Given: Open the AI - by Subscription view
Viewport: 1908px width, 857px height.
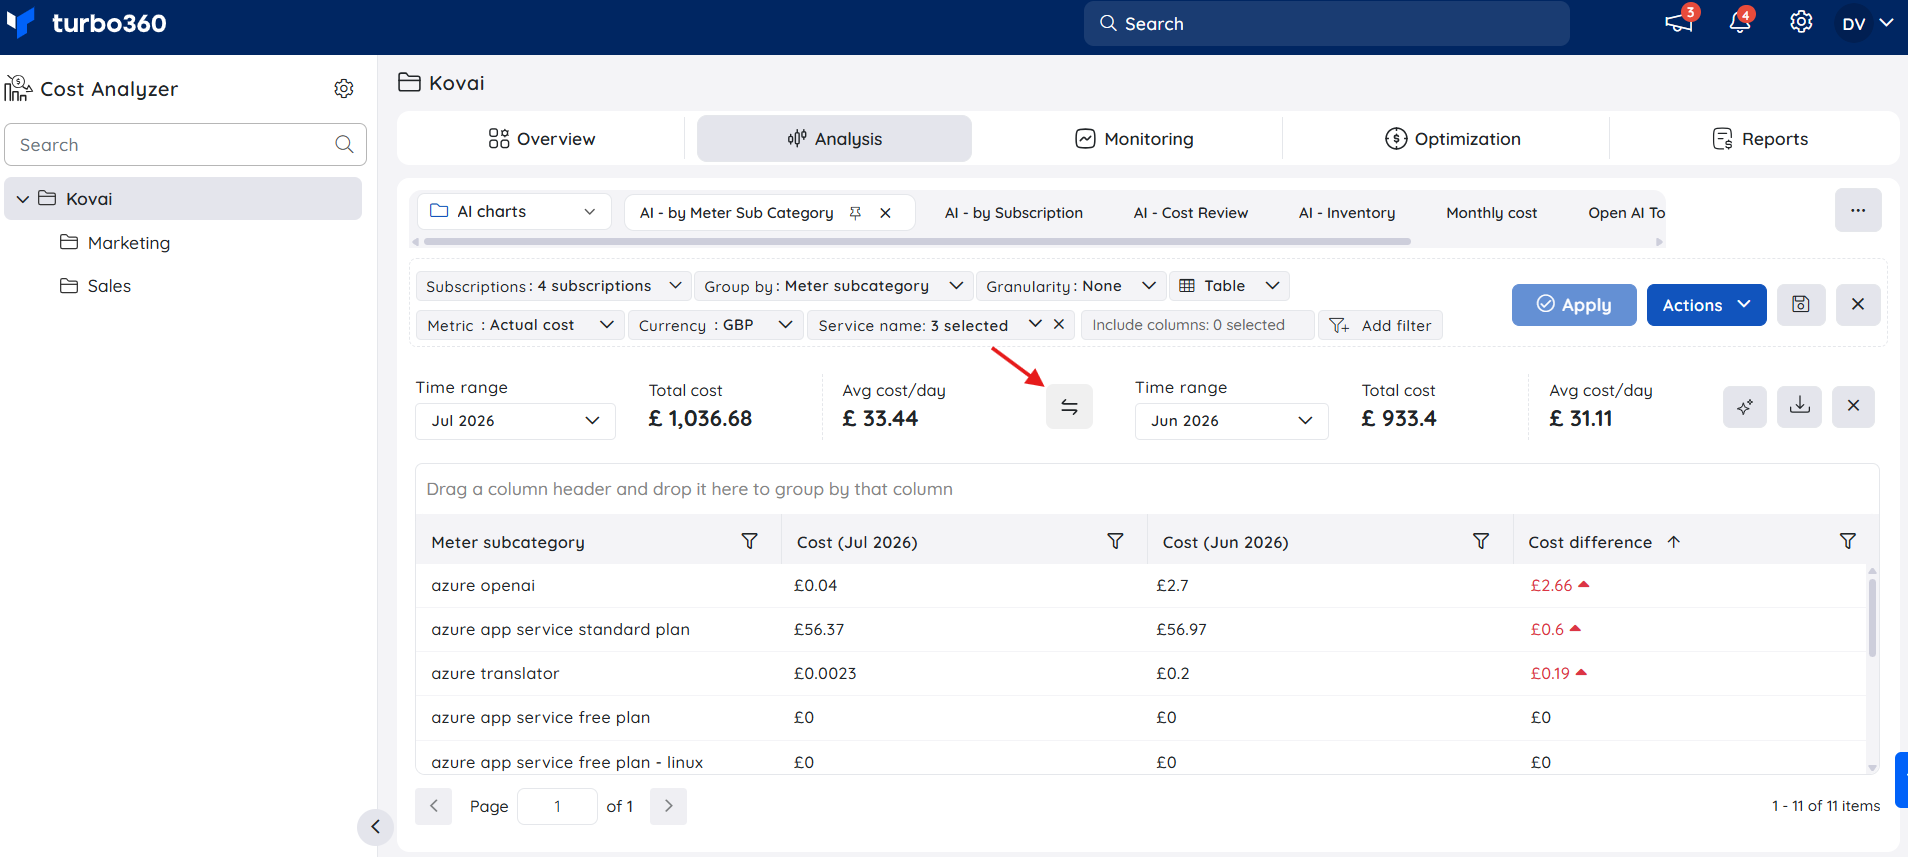Looking at the screenshot, I should pyautogui.click(x=1013, y=213).
